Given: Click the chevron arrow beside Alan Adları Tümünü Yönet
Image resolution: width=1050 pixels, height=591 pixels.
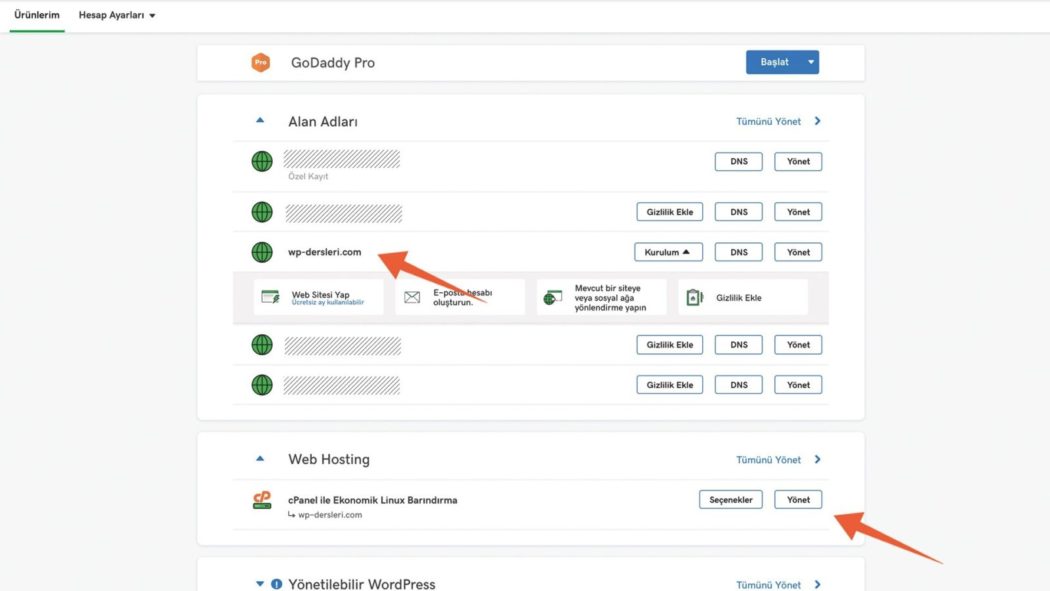Looking at the screenshot, I should tap(818, 121).
